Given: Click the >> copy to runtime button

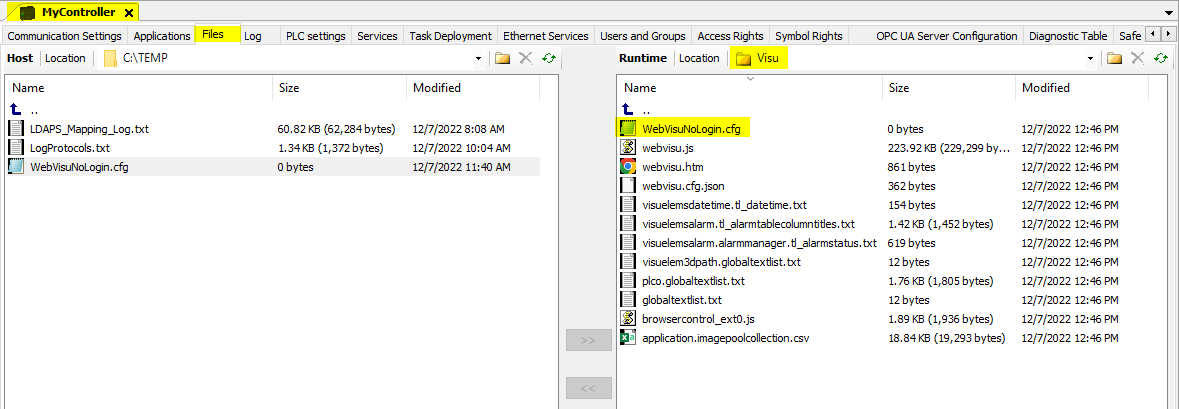Looking at the screenshot, I should click(588, 340).
